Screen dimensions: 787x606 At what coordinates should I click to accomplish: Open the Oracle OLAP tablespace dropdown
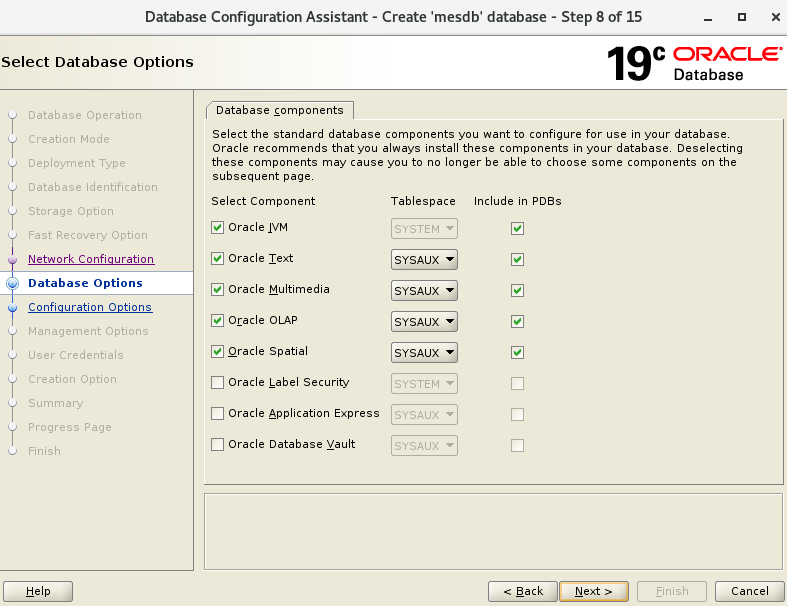pos(424,322)
